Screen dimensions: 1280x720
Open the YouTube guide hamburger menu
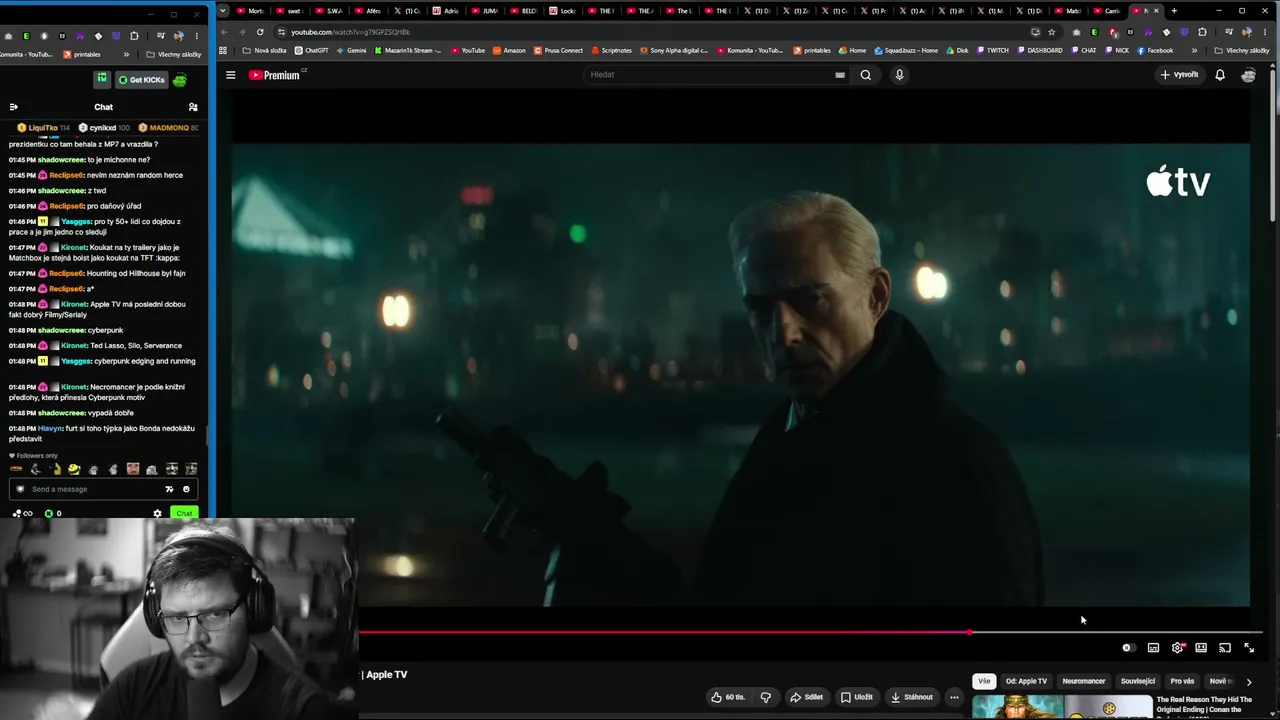(x=230, y=75)
